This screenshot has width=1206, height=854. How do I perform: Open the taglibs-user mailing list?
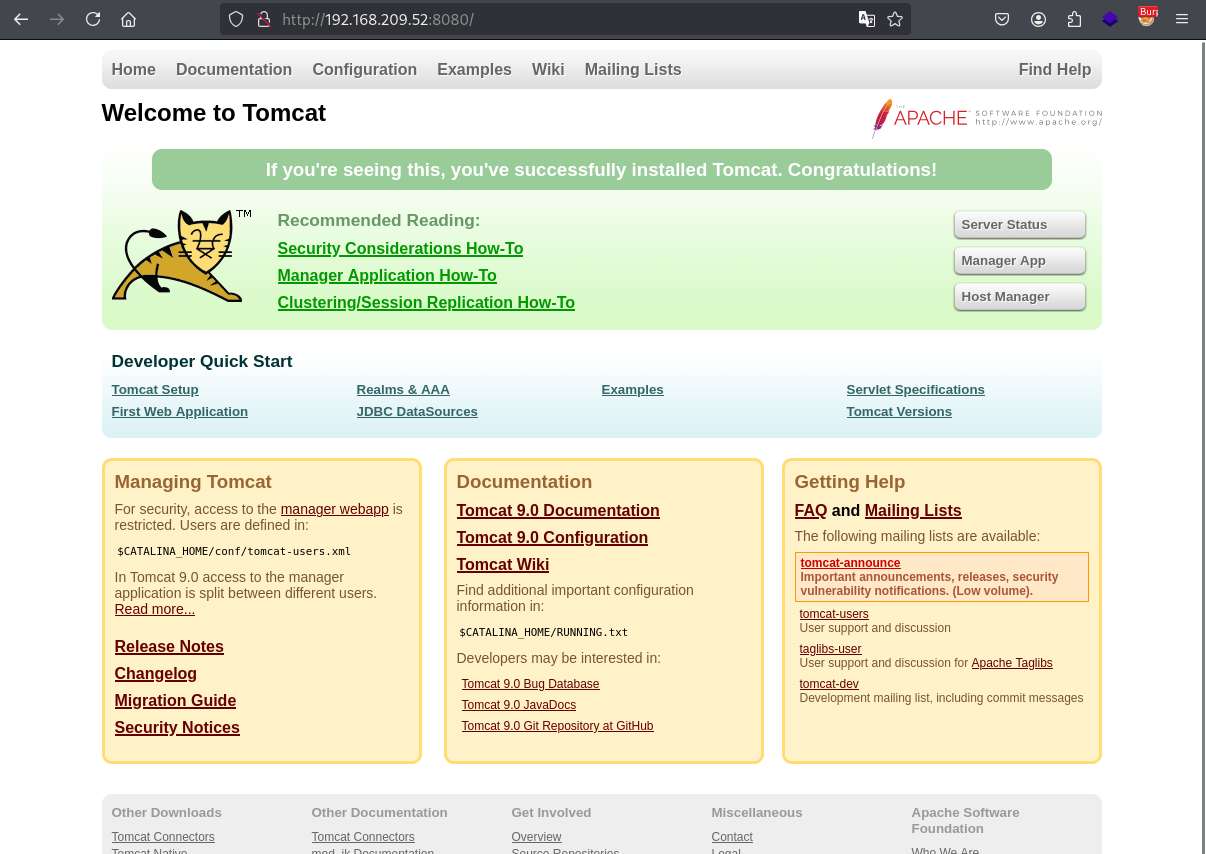tap(831, 649)
